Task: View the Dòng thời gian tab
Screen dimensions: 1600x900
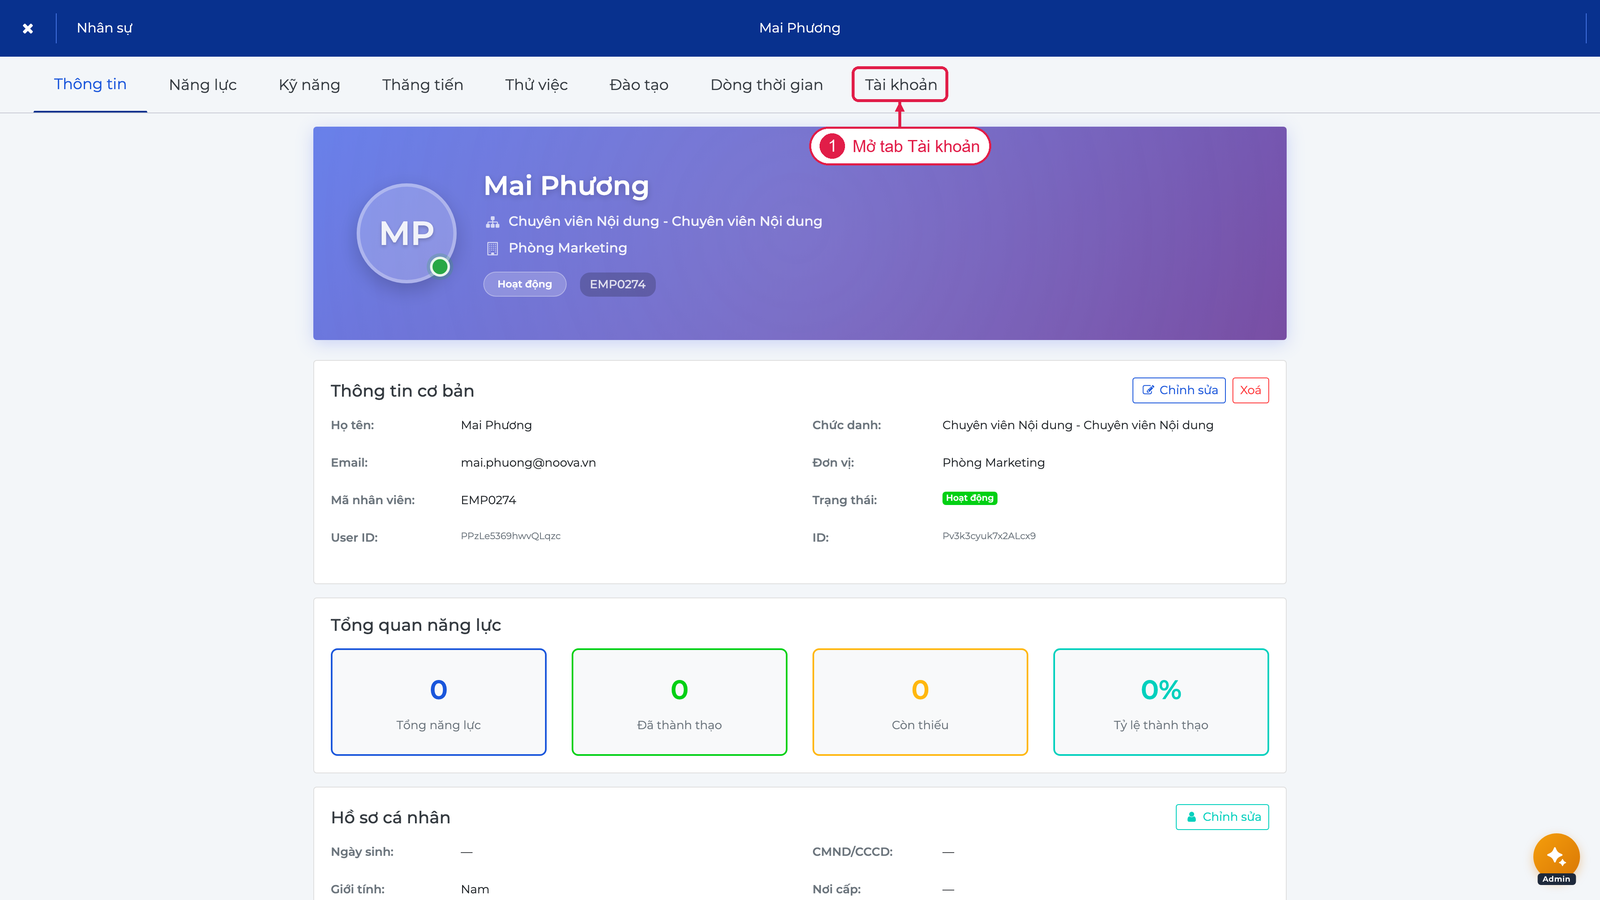Action: pos(767,85)
